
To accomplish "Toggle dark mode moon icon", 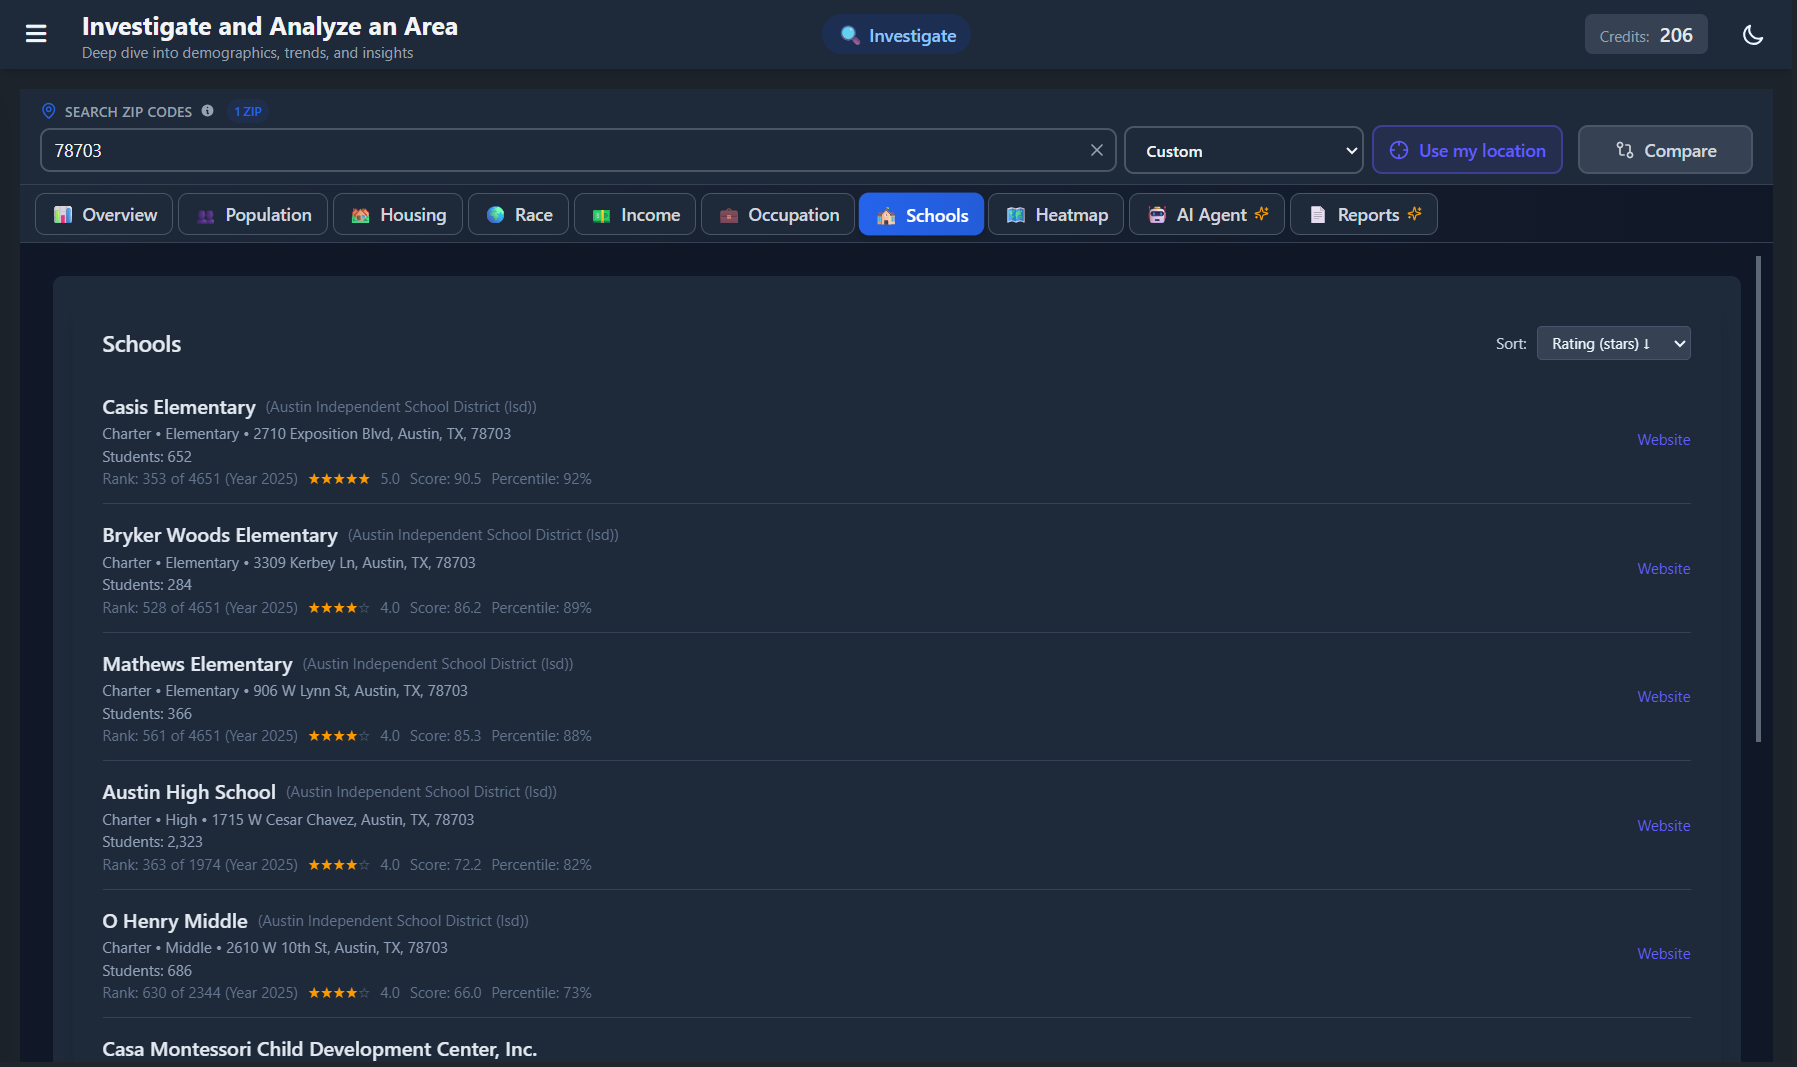I will (x=1752, y=35).
